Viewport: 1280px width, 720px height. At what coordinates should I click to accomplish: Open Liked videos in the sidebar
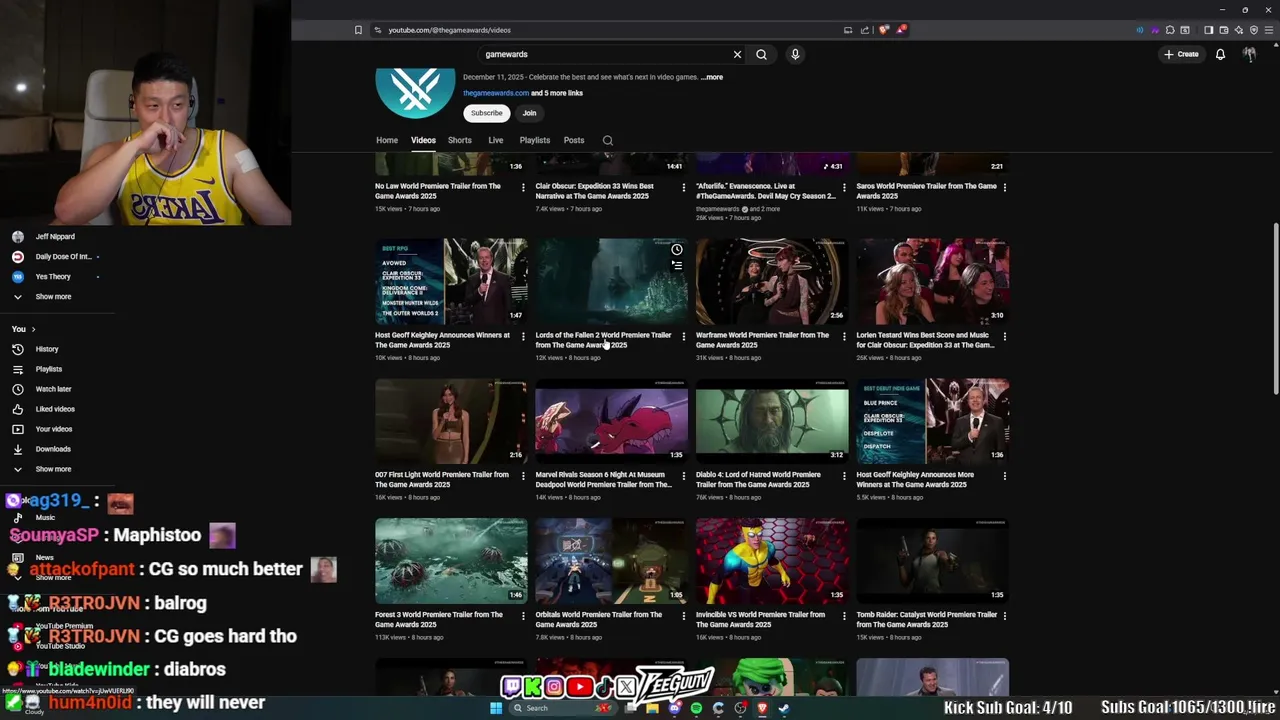[54, 409]
